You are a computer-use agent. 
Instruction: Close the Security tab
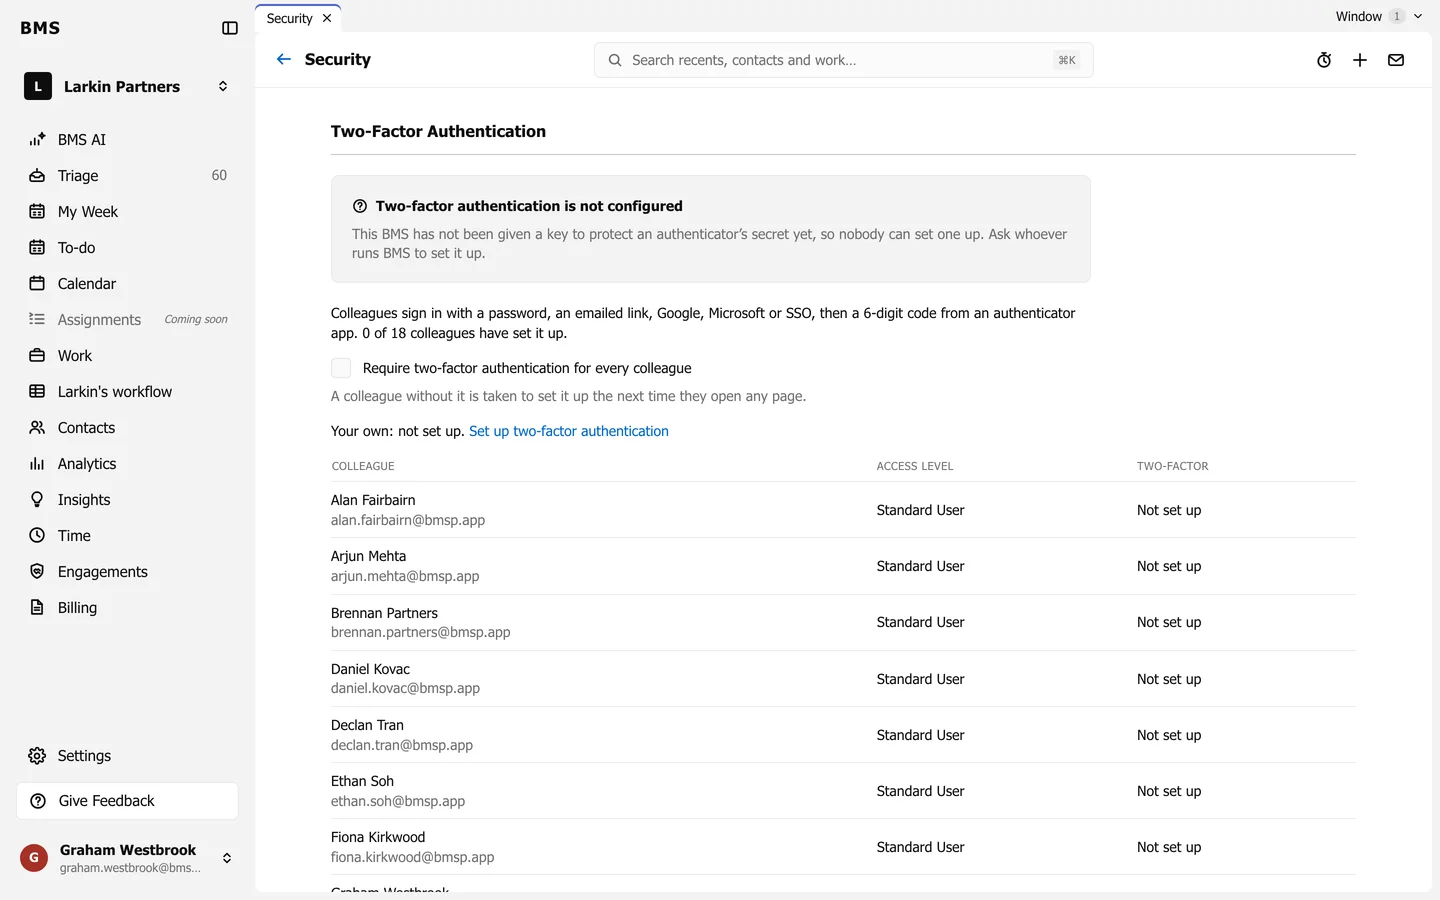[x=327, y=18]
